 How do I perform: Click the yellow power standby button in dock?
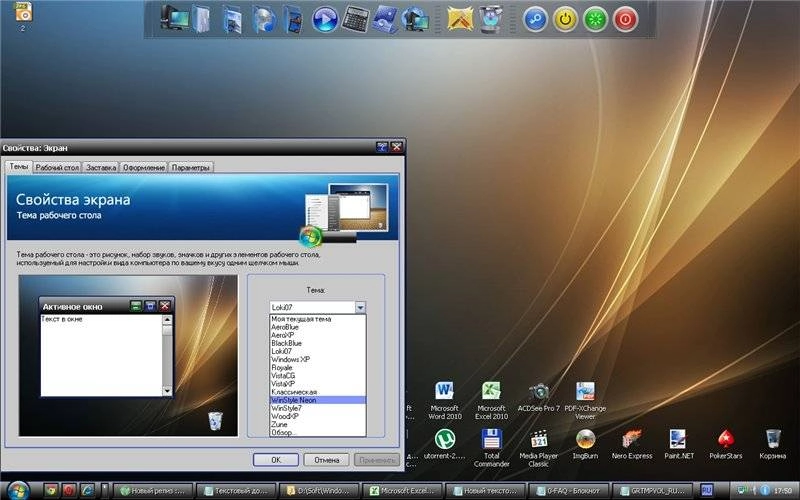click(565, 20)
